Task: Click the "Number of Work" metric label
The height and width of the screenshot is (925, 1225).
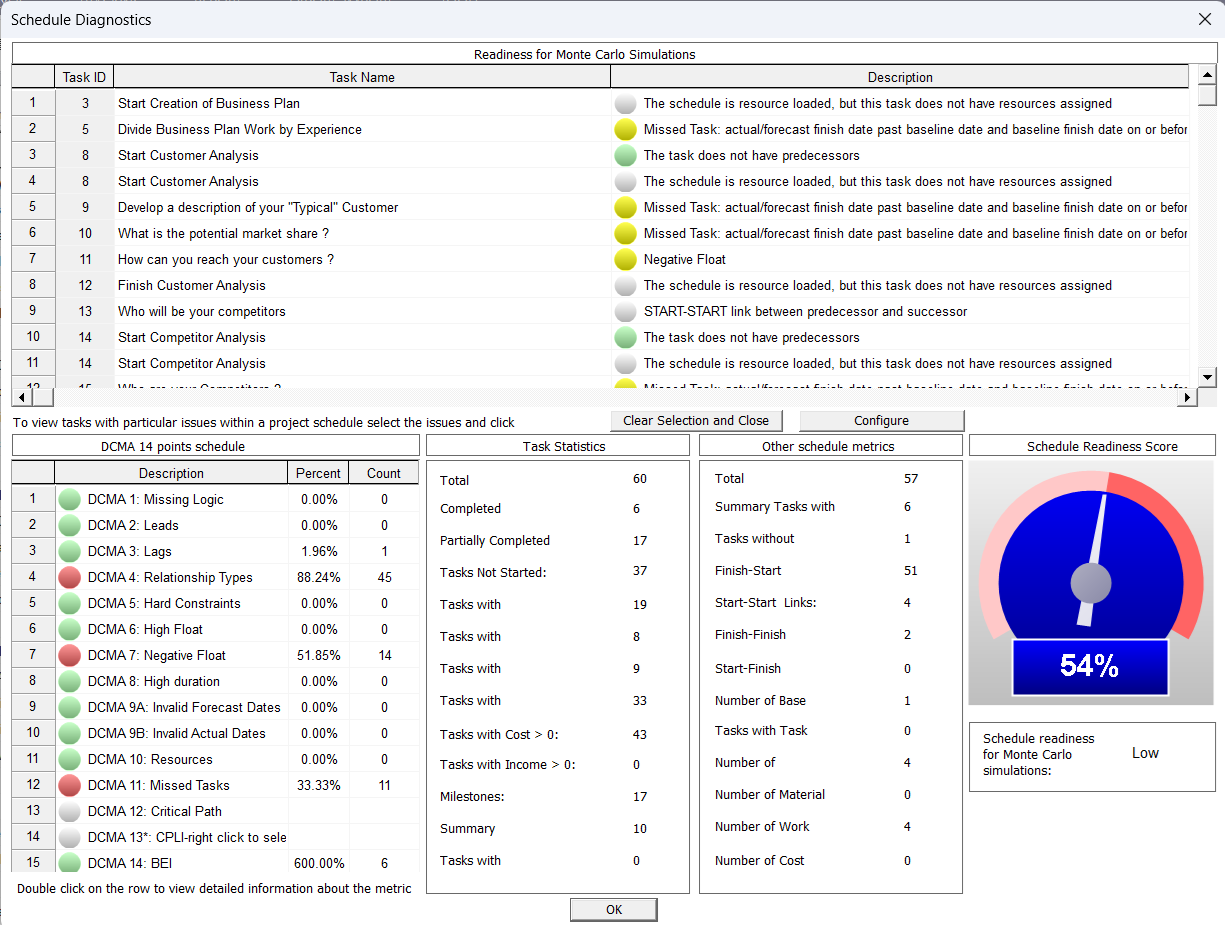Action: pyautogui.click(x=762, y=826)
